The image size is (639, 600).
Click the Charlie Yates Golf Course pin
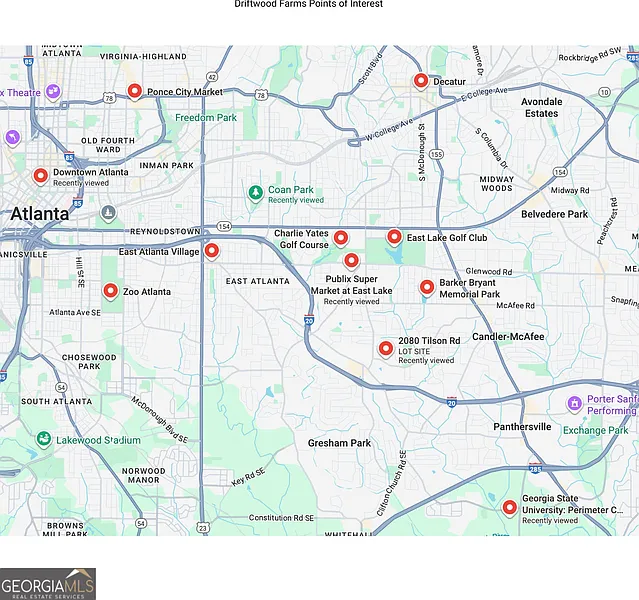341,238
